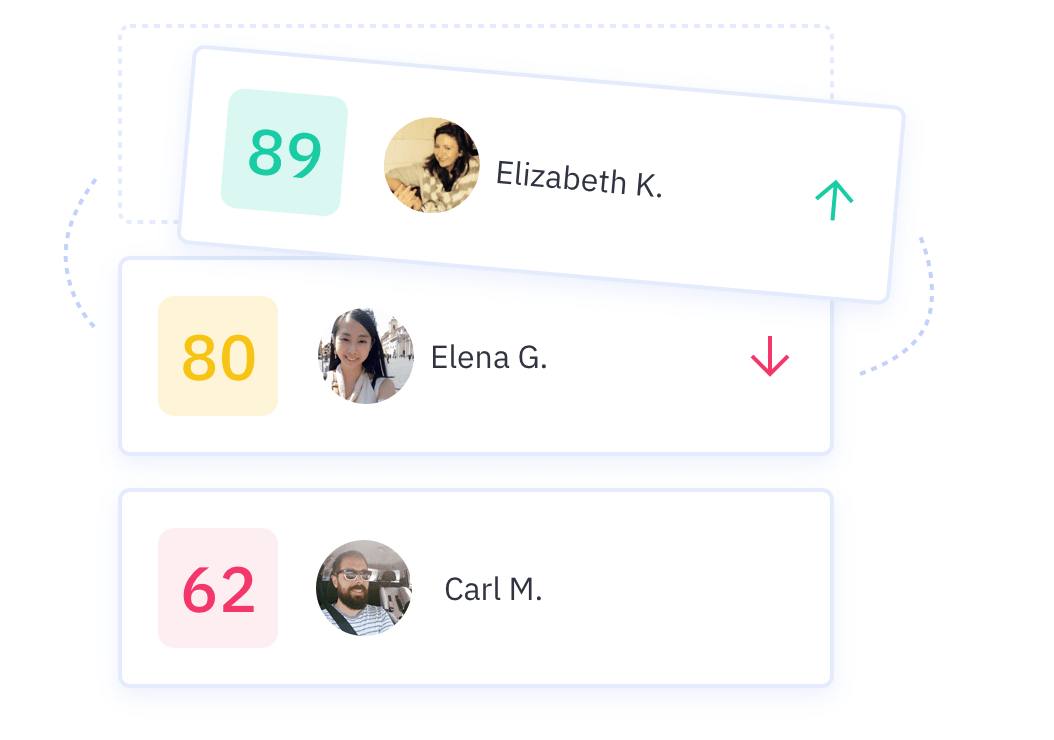The image size is (1054, 740).
Task: Open Carl M.'s profile photo
Action: [364, 588]
